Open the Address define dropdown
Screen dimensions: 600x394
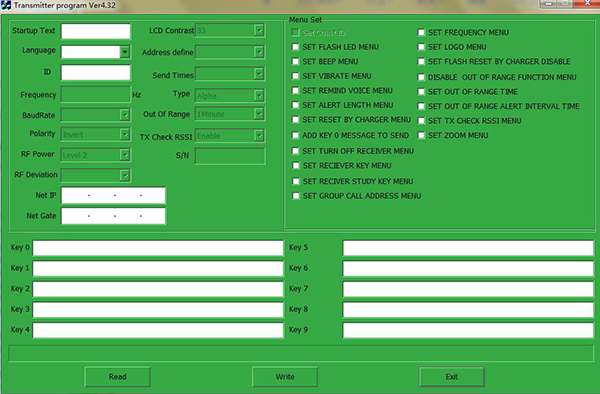(259, 52)
